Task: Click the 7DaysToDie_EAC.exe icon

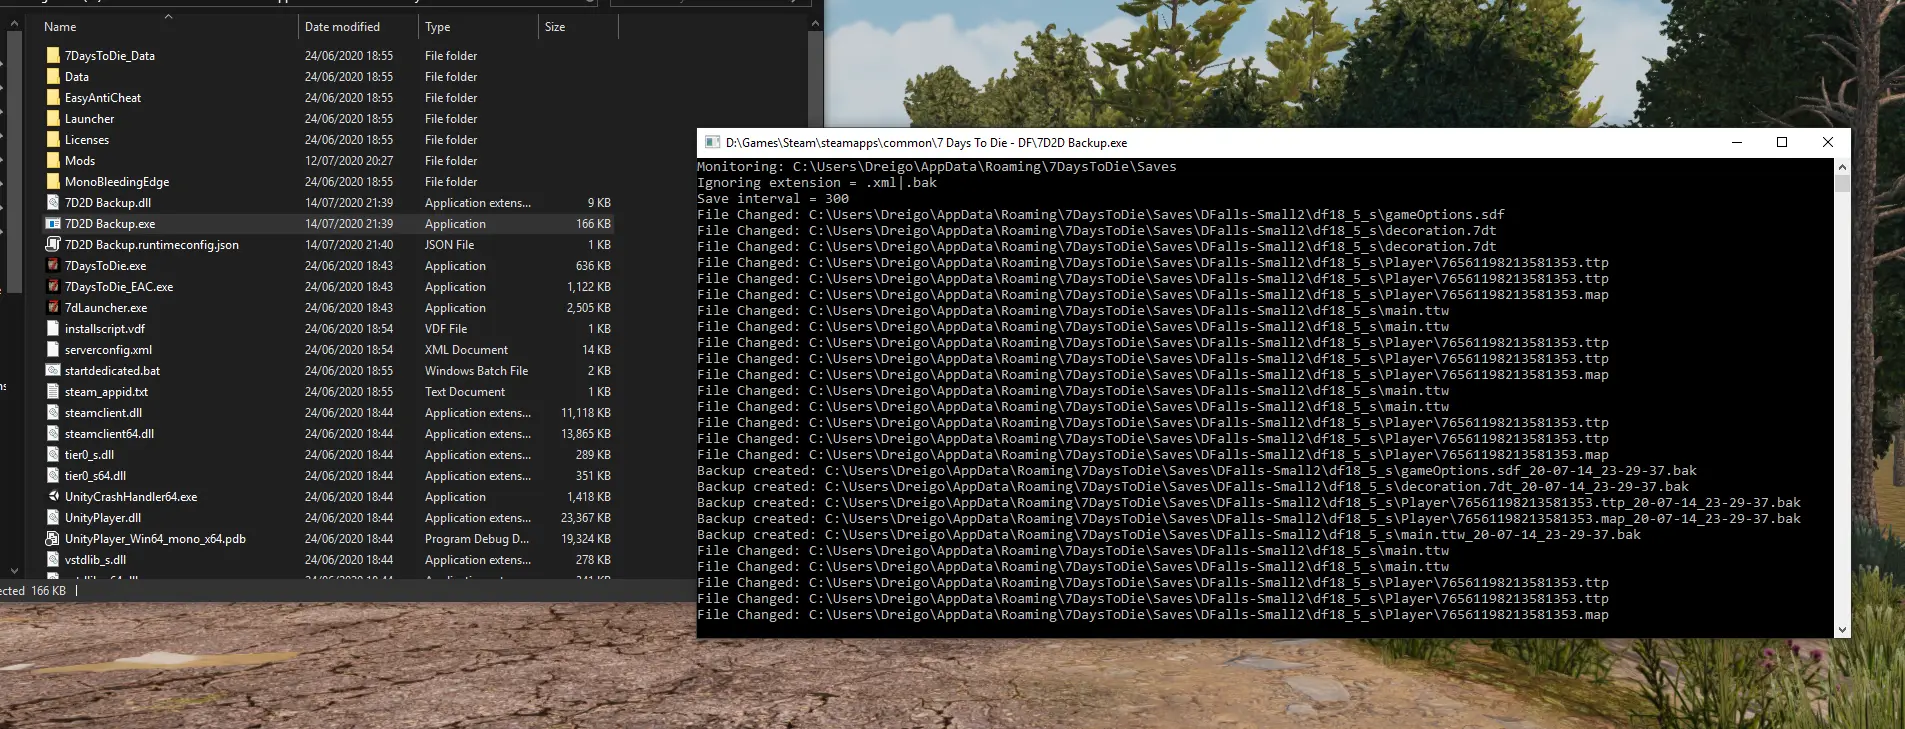Action: 53,287
